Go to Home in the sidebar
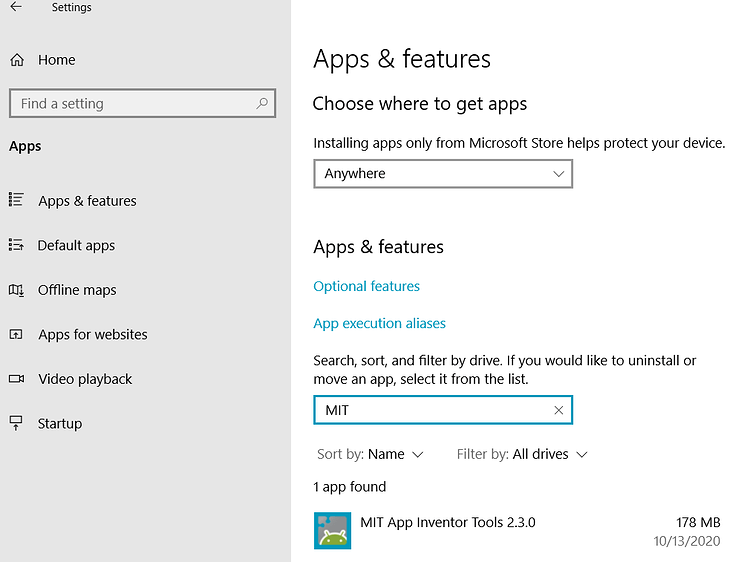756x562 pixels. pyautogui.click(x=56, y=60)
